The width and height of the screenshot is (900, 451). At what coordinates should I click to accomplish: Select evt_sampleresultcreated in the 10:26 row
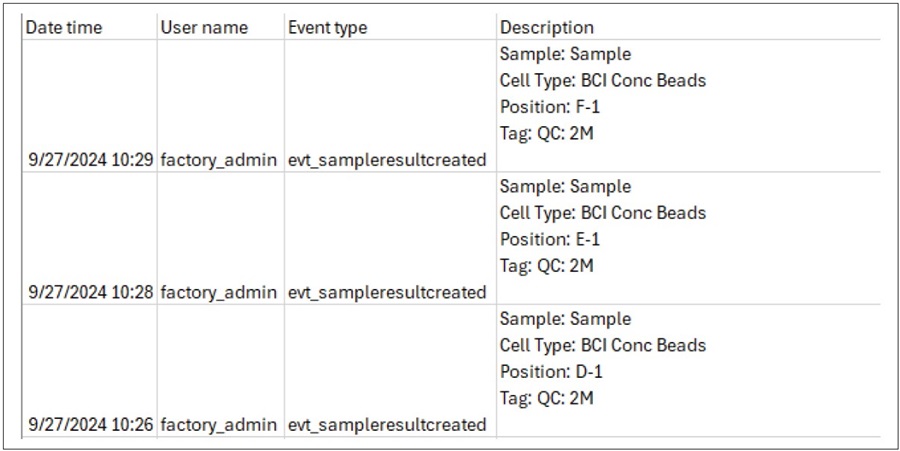pyautogui.click(x=387, y=425)
